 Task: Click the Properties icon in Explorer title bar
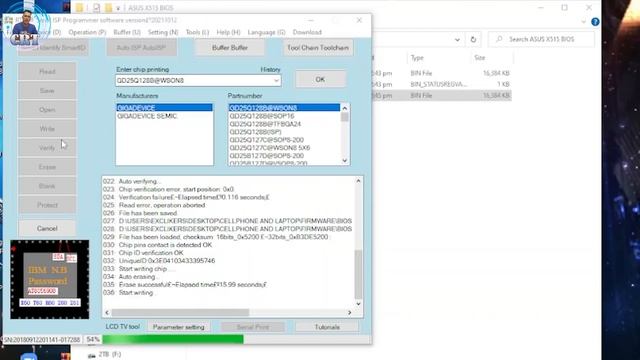[96, 8]
